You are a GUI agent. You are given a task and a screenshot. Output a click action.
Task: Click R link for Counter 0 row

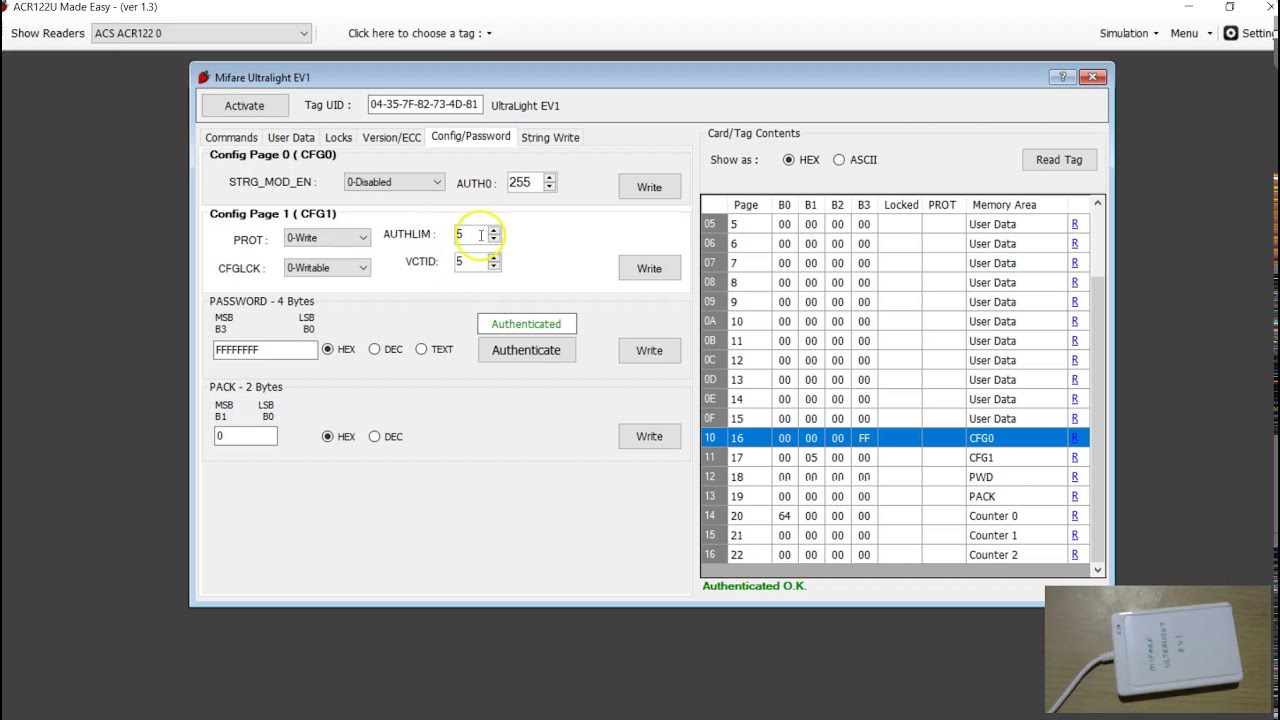click(x=1075, y=516)
